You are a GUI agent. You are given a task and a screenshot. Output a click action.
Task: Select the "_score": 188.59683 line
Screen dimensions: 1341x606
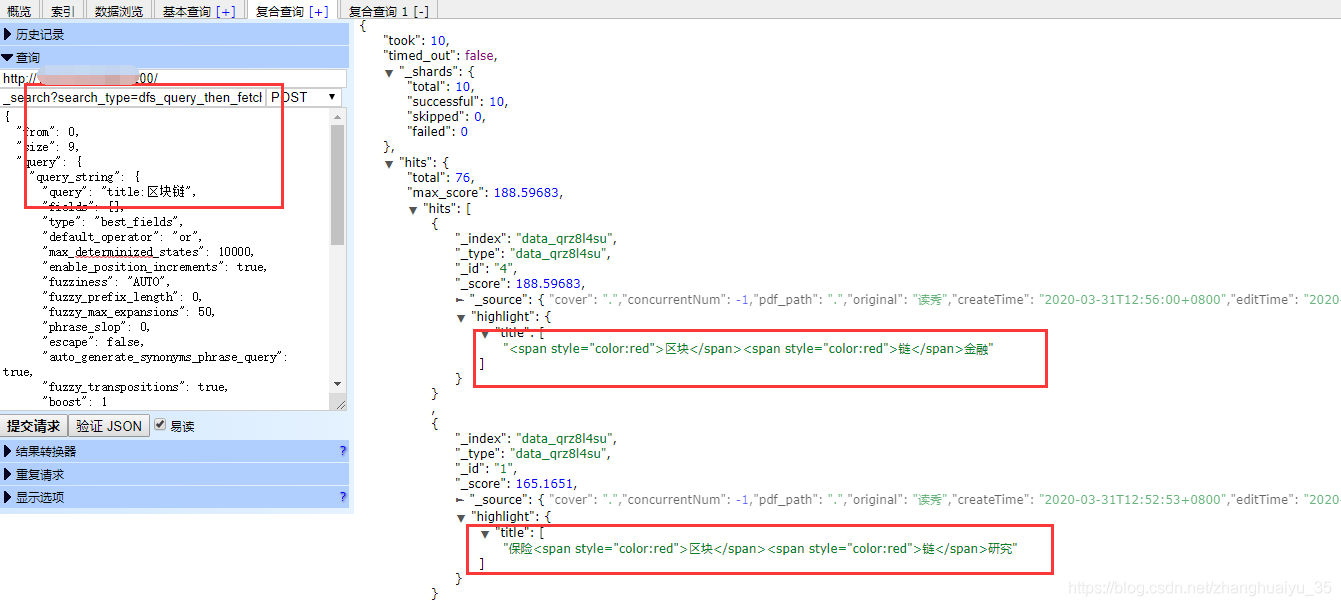pos(520,283)
